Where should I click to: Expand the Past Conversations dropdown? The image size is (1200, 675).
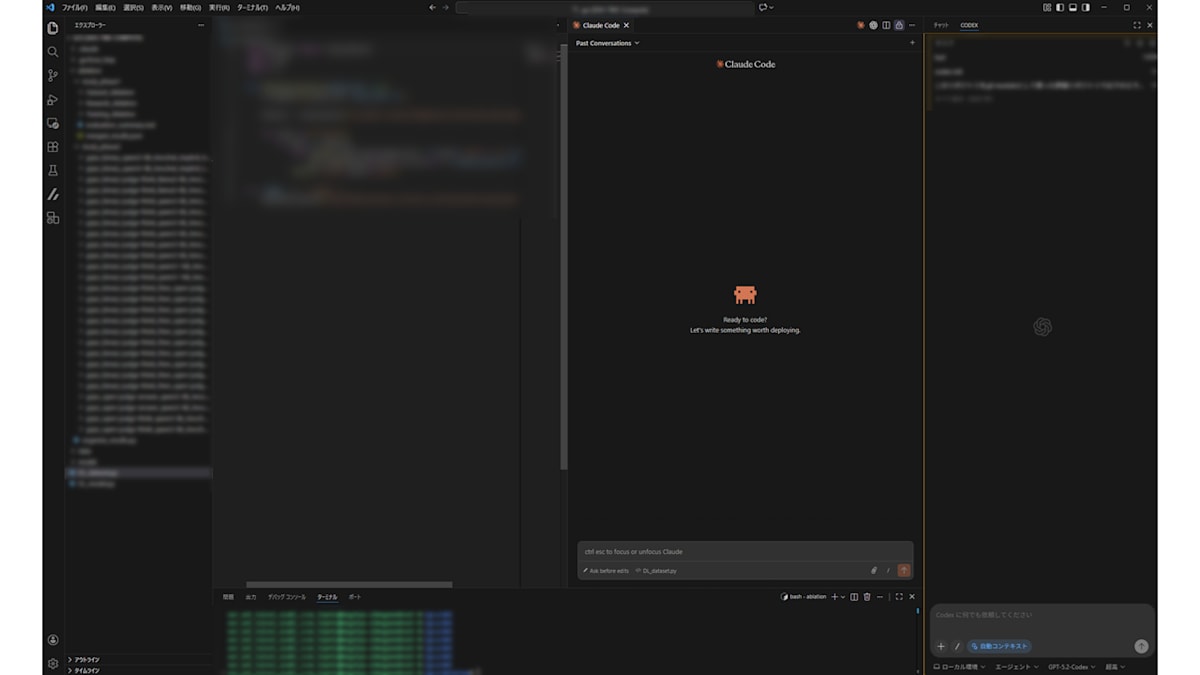coord(608,43)
